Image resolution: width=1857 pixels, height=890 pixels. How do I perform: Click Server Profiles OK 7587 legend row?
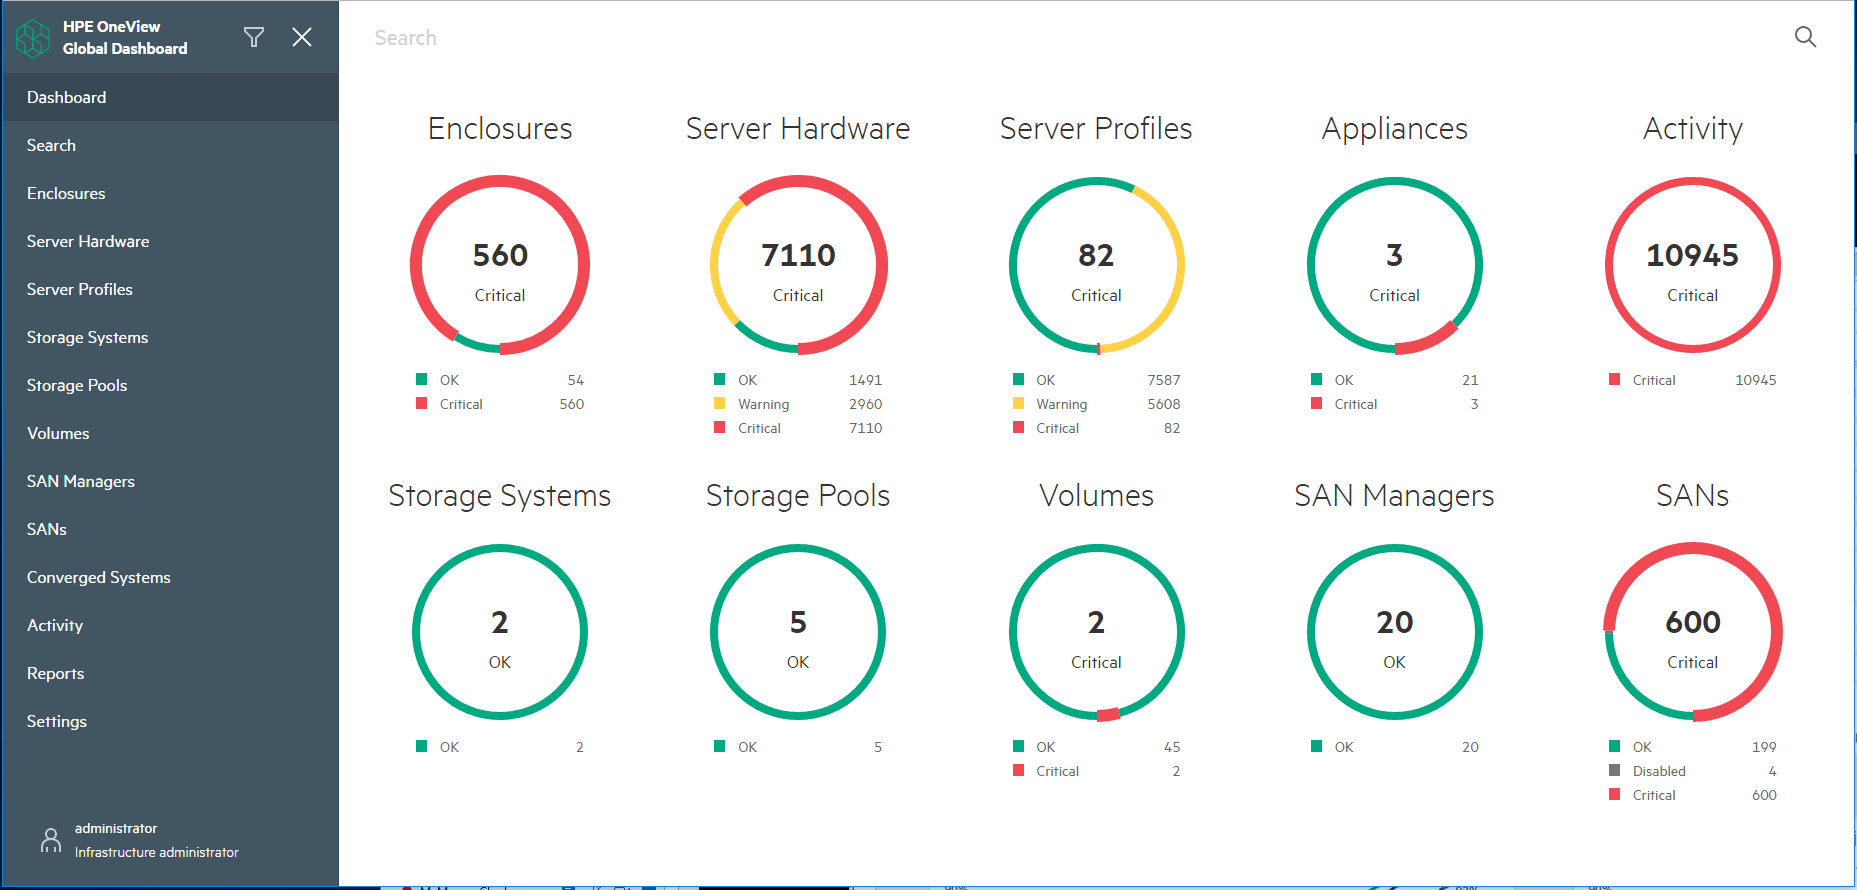(1096, 380)
